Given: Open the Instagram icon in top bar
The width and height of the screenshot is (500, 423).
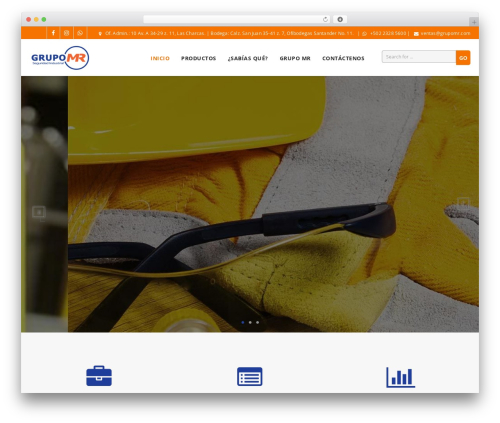Looking at the screenshot, I should (67, 33).
